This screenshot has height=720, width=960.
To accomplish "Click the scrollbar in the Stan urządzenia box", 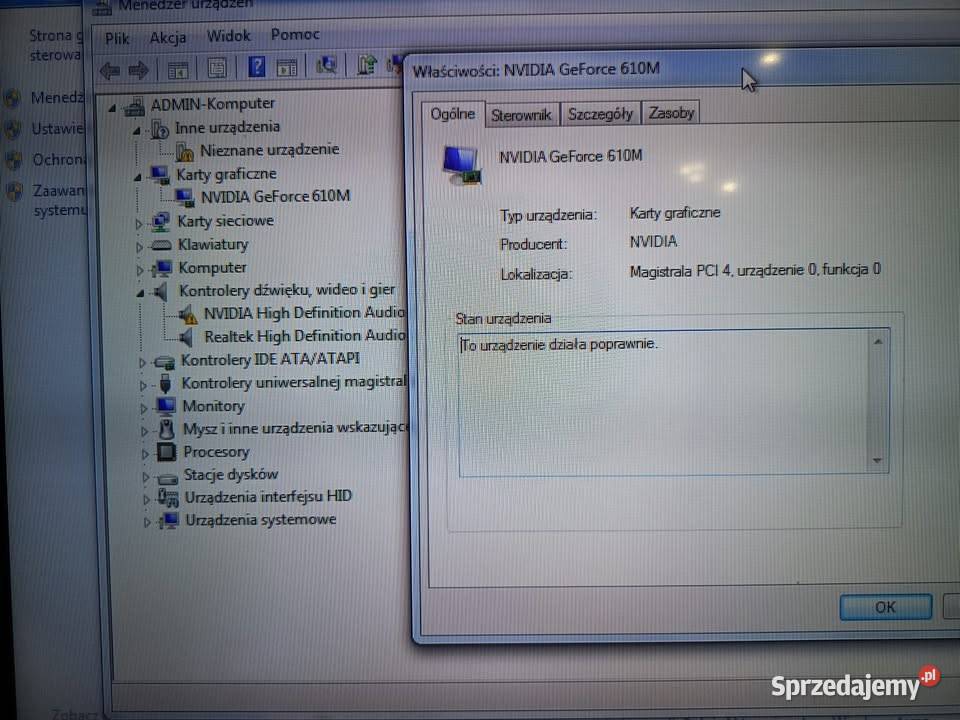I will coord(879,400).
